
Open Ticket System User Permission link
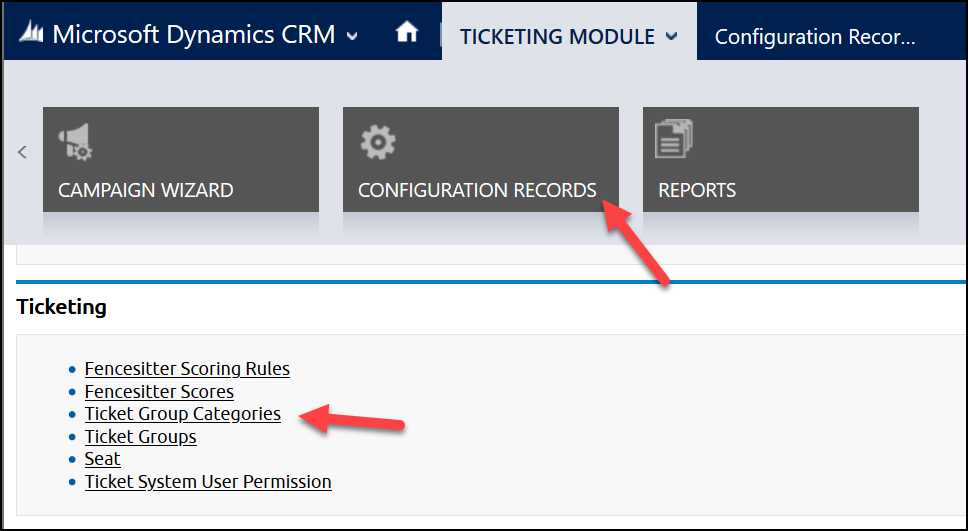pos(208,482)
